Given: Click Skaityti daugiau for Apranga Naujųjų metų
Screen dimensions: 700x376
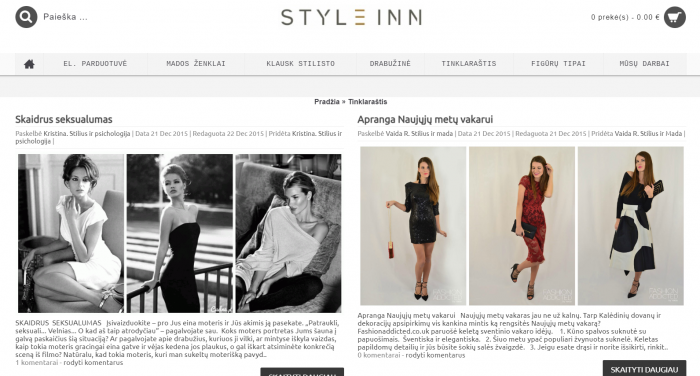Looking at the screenshot, I should tap(644, 369).
